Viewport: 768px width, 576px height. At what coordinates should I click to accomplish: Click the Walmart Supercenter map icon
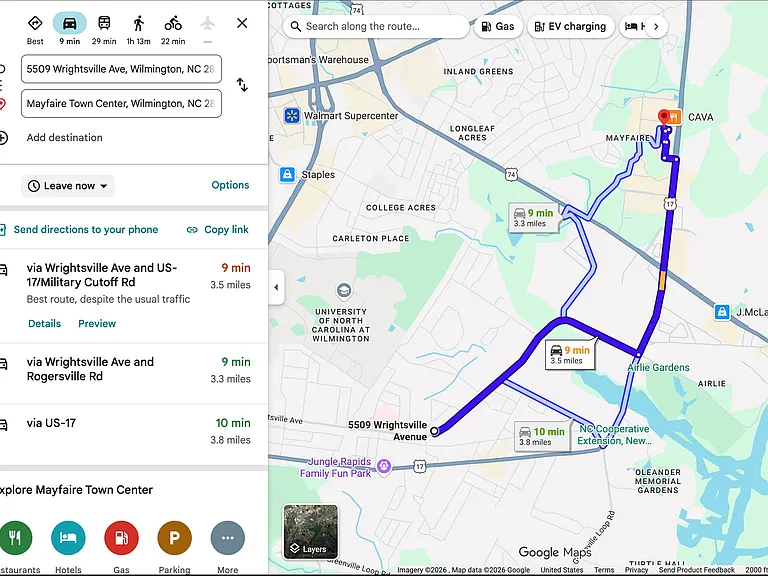click(x=292, y=116)
